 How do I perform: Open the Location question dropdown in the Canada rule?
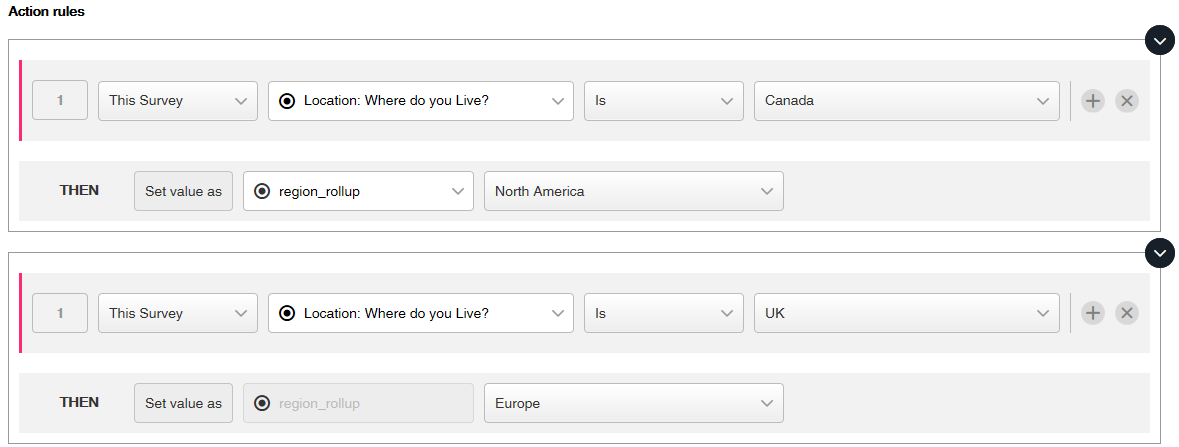click(x=421, y=101)
